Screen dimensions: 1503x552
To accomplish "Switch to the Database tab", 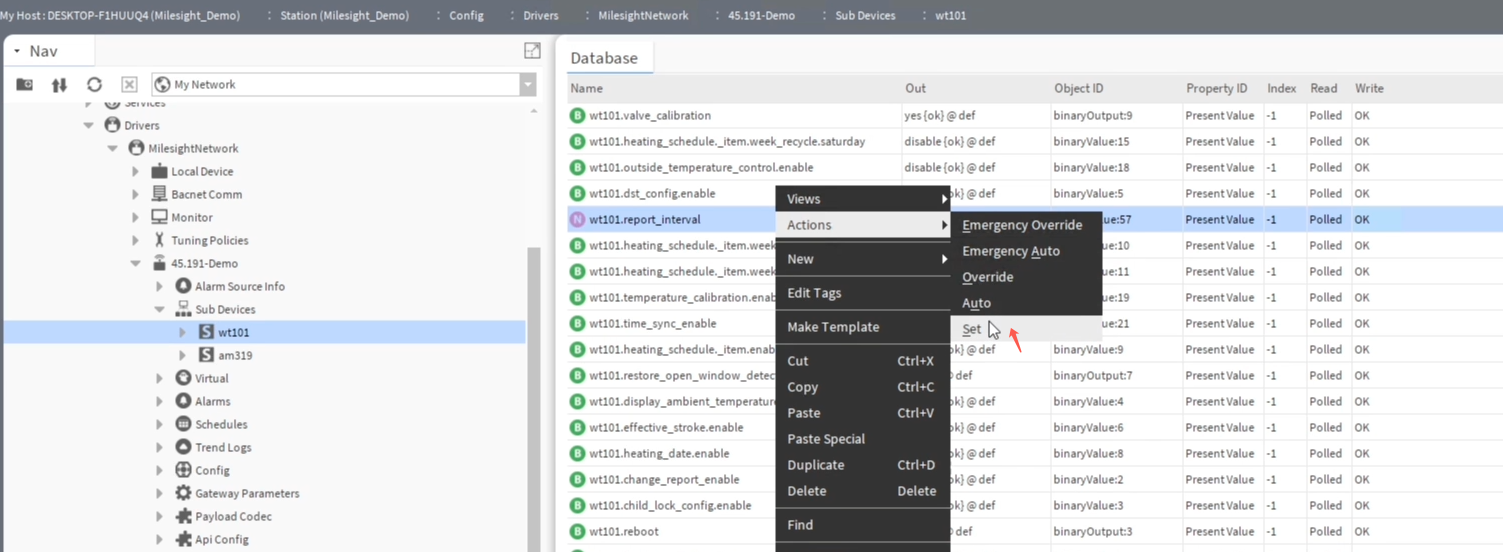I will [x=604, y=58].
